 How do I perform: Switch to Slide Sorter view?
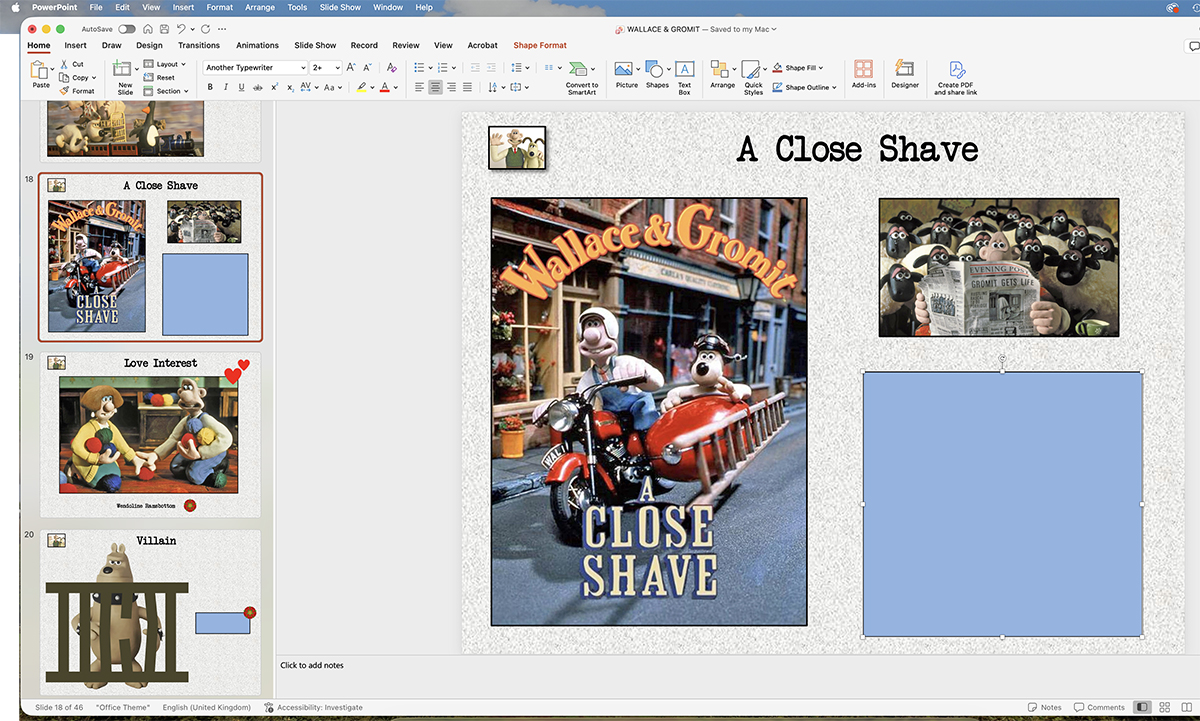[1165, 707]
